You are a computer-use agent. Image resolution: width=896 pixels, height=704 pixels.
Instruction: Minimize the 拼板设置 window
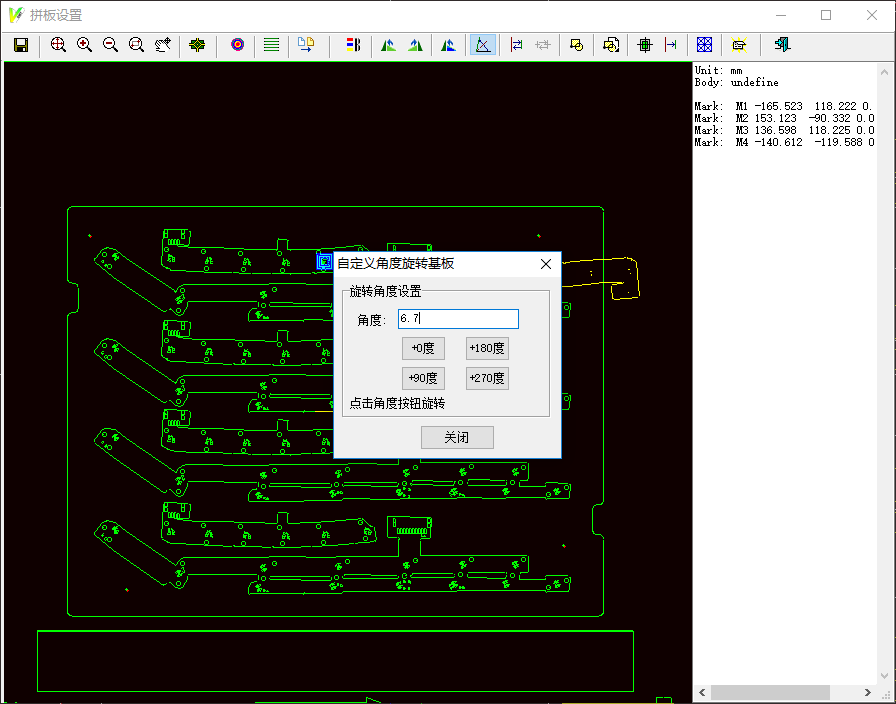pos(781,15)
